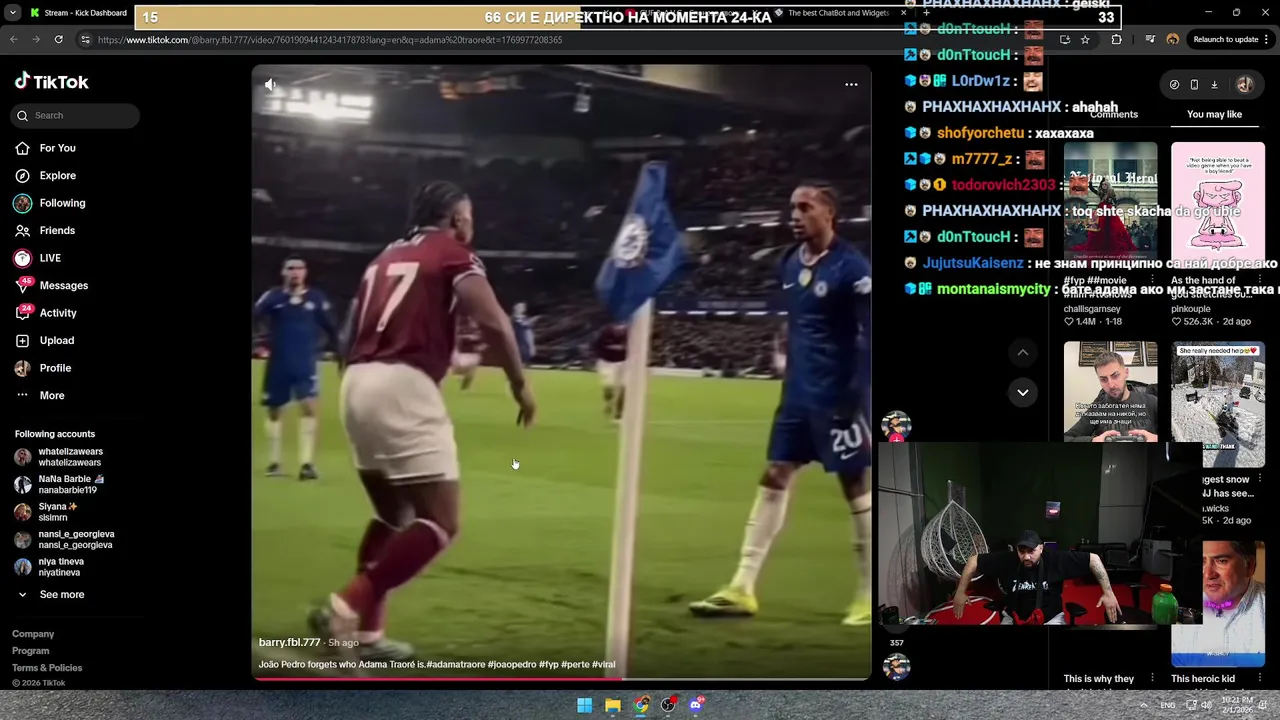
Task: Open new browser tab
Action: (x=926, y=13)
